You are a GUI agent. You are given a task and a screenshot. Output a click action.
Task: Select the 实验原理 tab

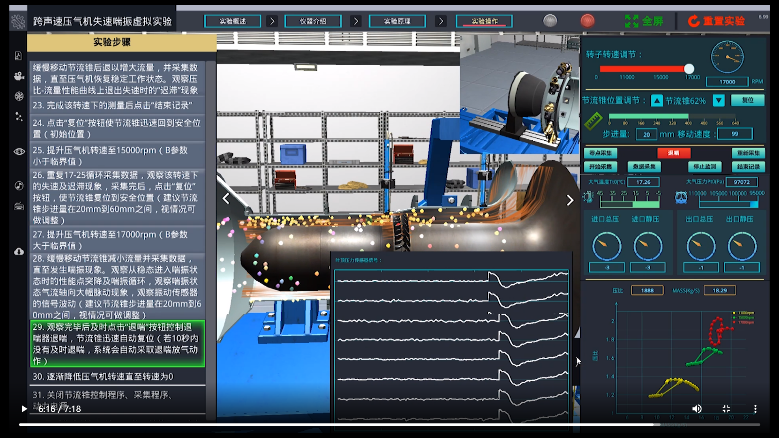tap(395, 21)
